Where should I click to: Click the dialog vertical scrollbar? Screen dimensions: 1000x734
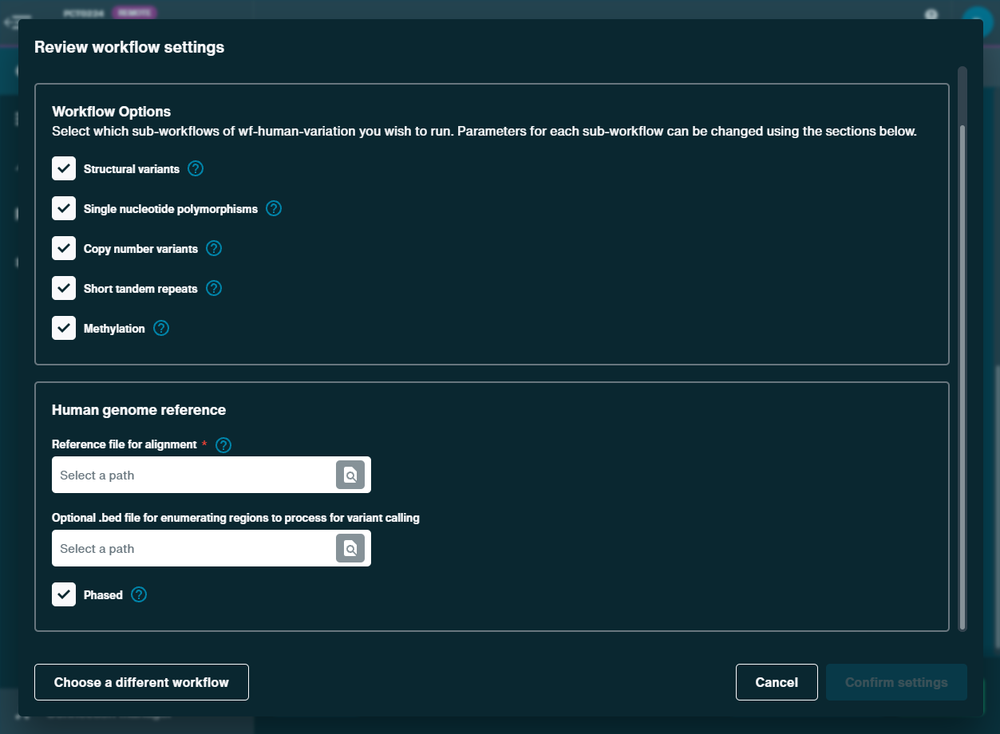point(962,376)
